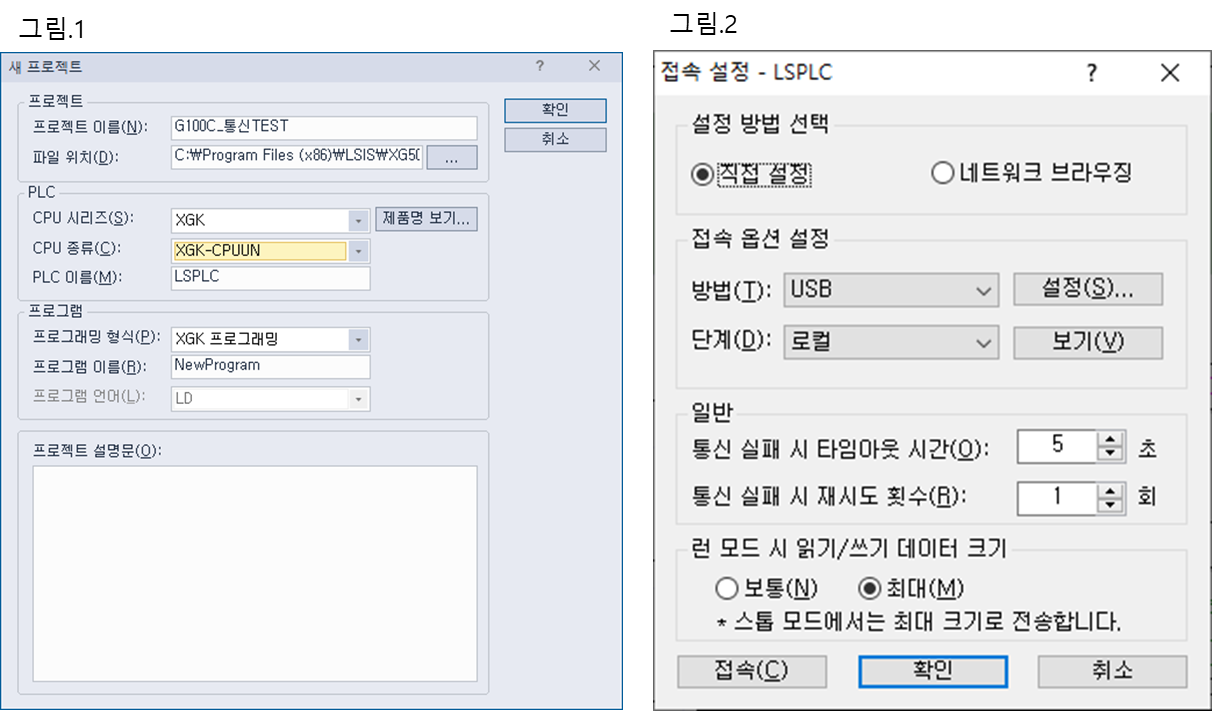Viewport: 1212px width, 711px height.
Task: Connect to the PLC with 접속(C)
Action: tap(752, 671)
